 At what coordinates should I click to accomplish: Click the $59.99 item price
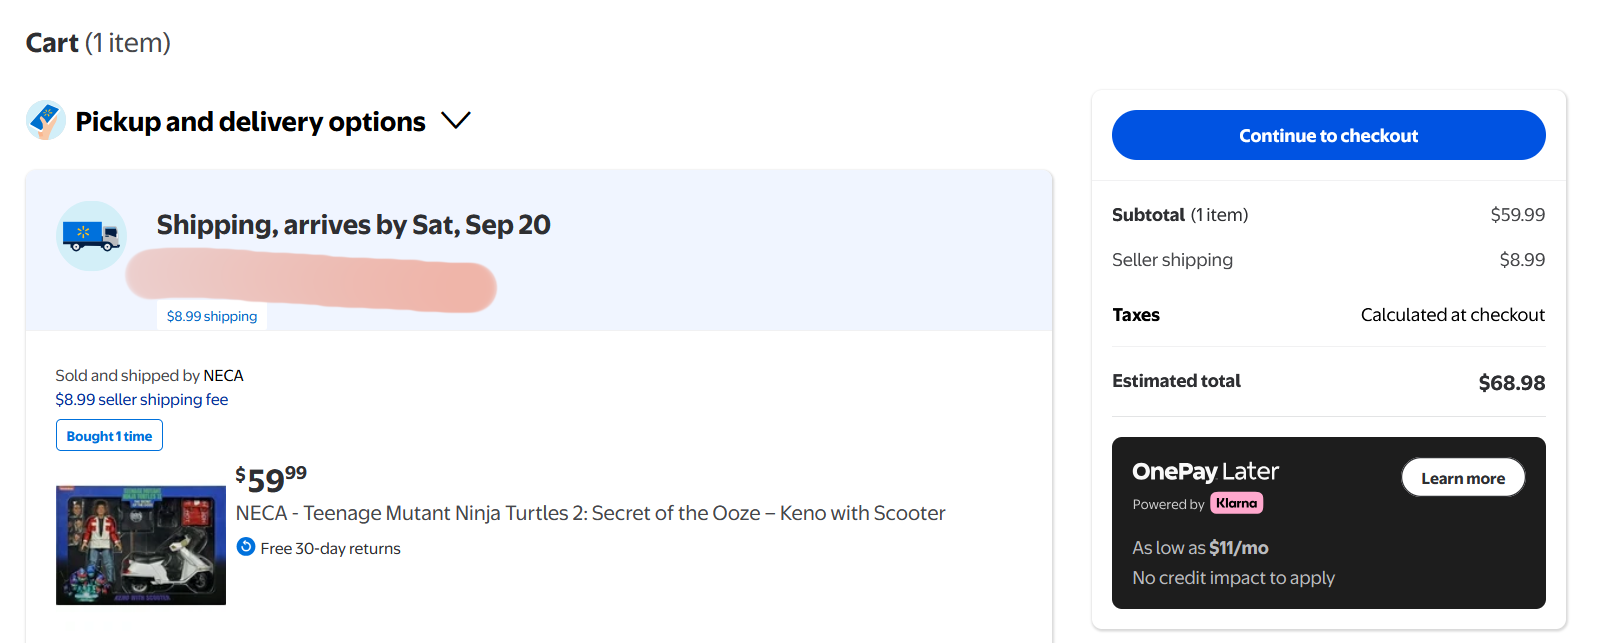tap(271, 478)
